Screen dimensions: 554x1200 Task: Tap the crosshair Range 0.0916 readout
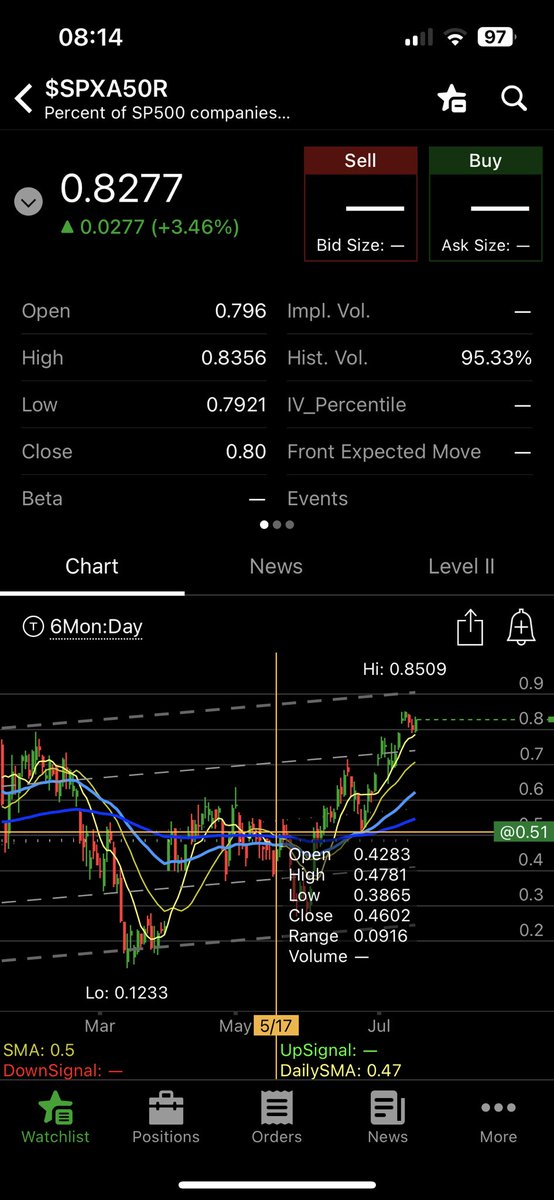coord(348,936)
